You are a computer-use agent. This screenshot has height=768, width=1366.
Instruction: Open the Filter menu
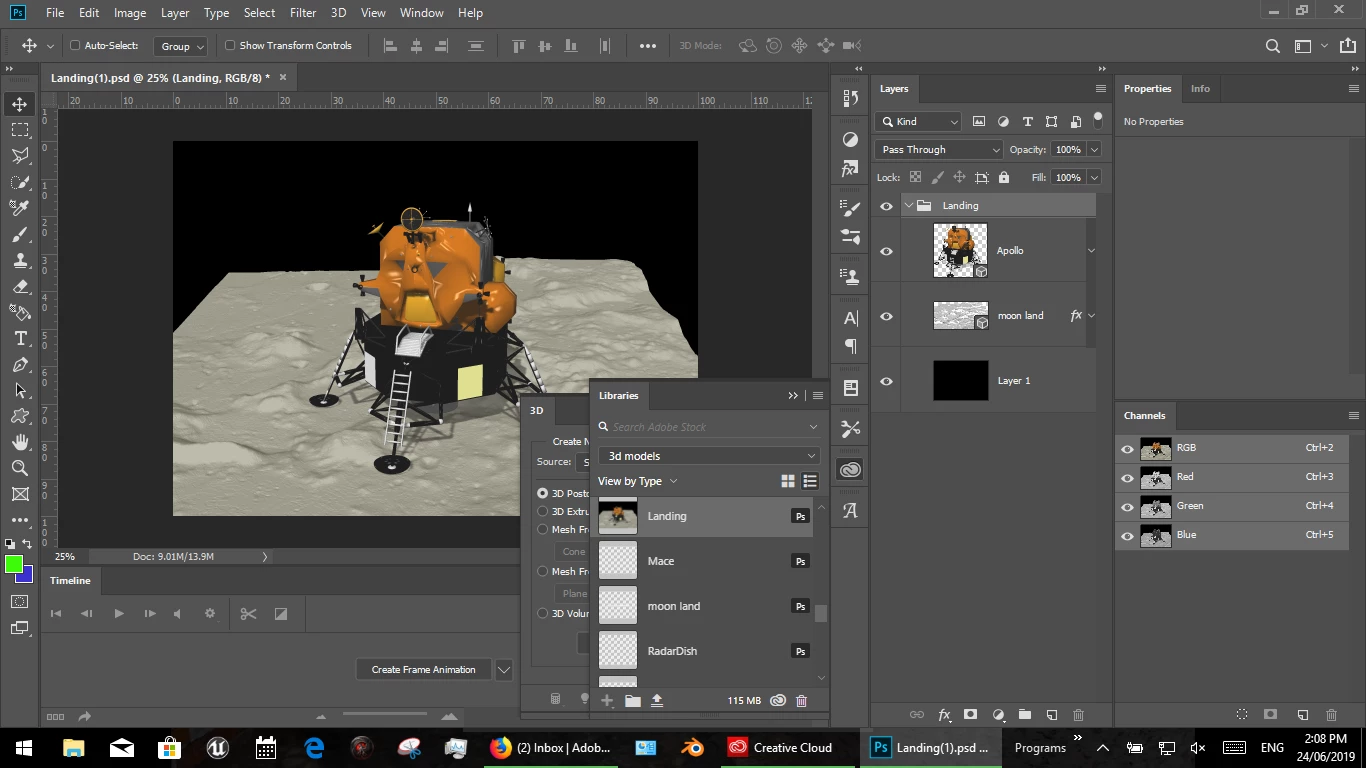(x=303, y=13)
